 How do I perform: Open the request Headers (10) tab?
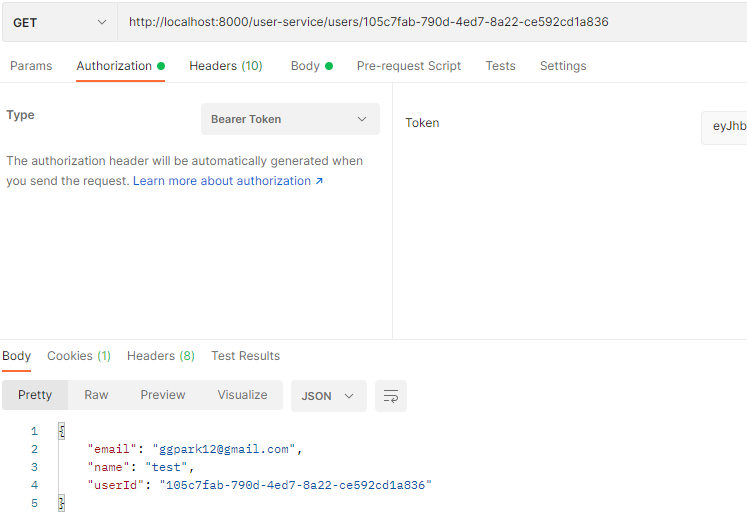point(226,66)
